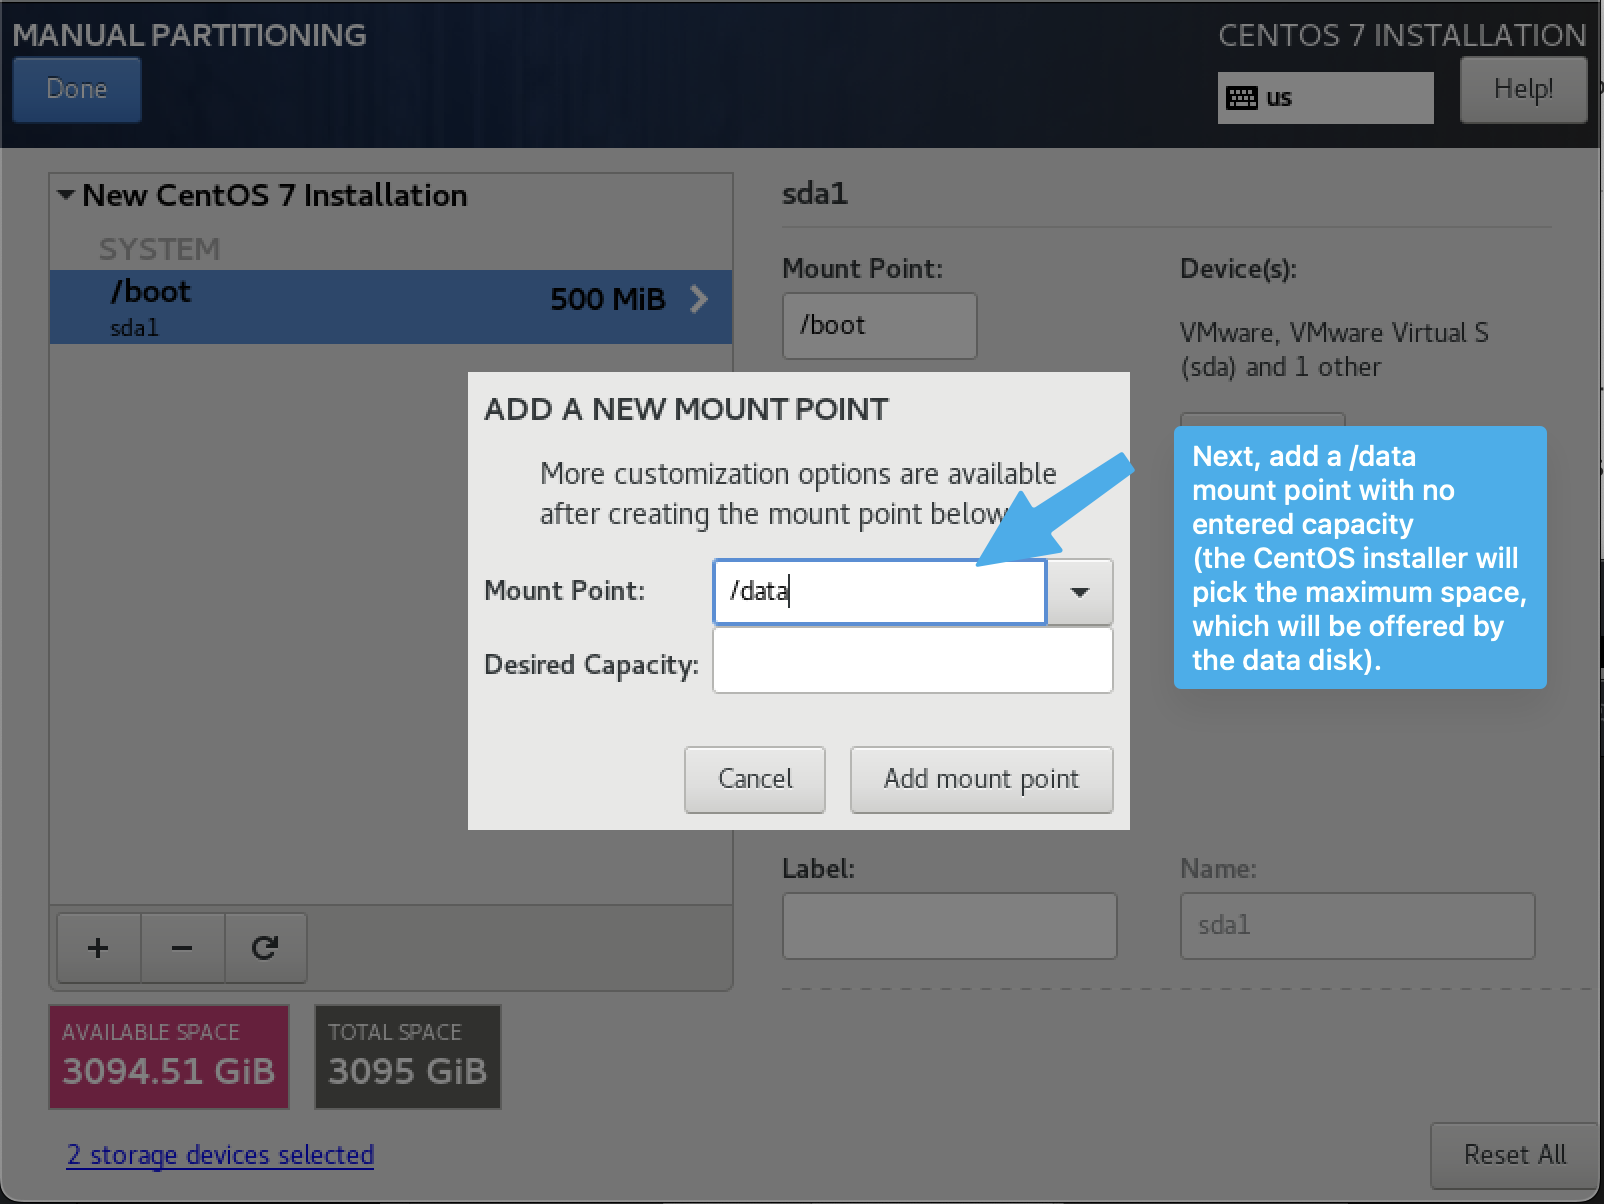Screen dimensions: 1604x1204
Task: Click the Done button in the header
Action: 76,89
